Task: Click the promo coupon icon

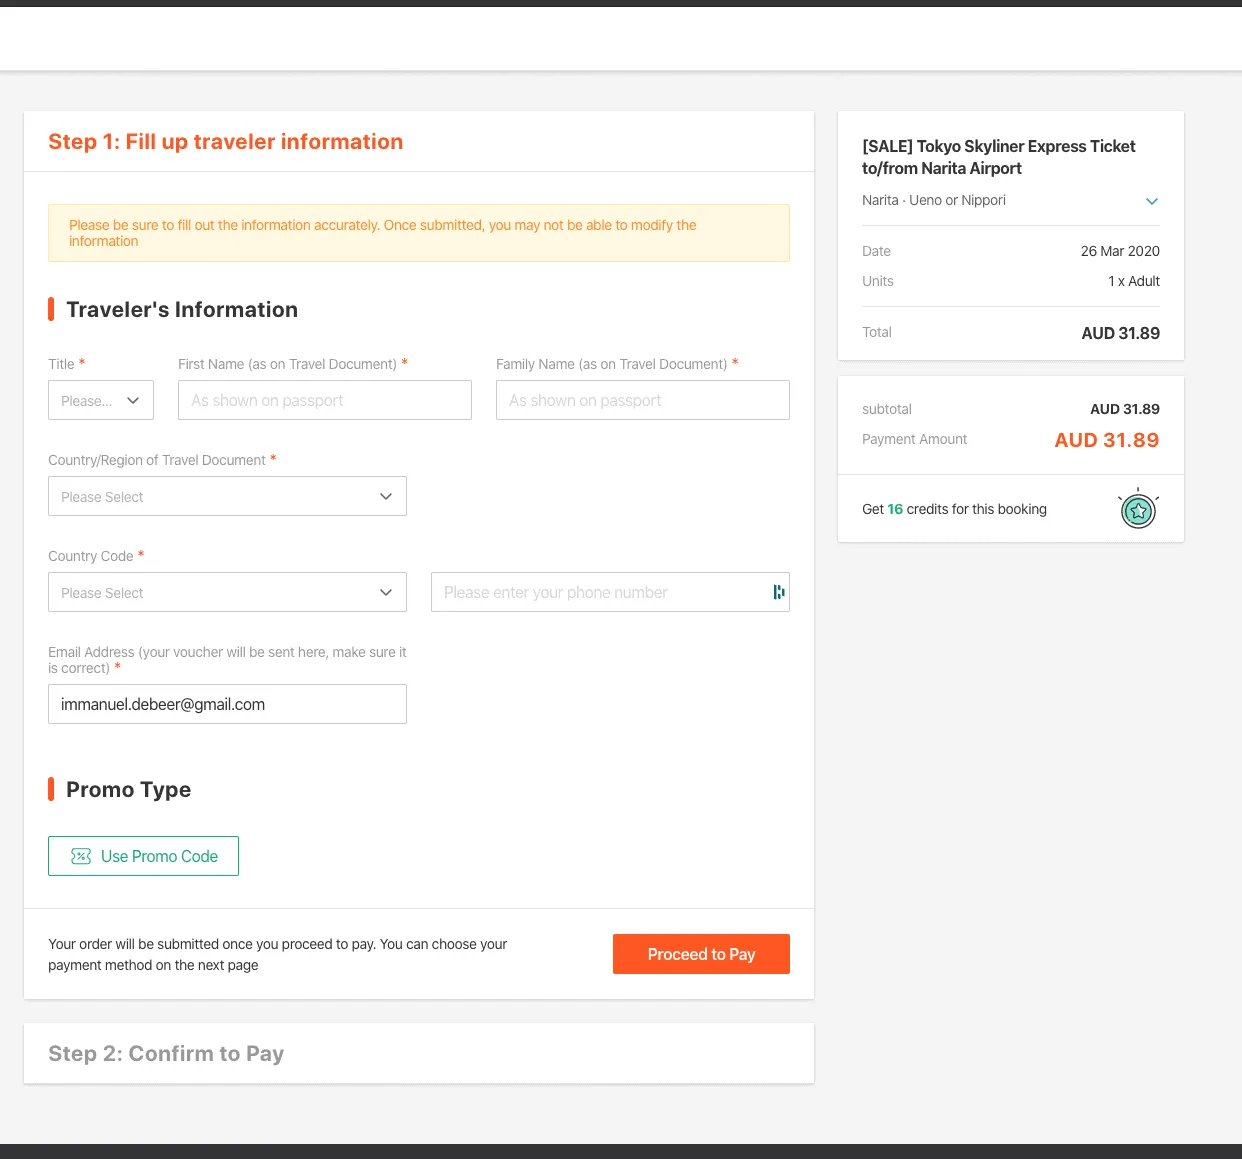Action: [x=81, y=856]
